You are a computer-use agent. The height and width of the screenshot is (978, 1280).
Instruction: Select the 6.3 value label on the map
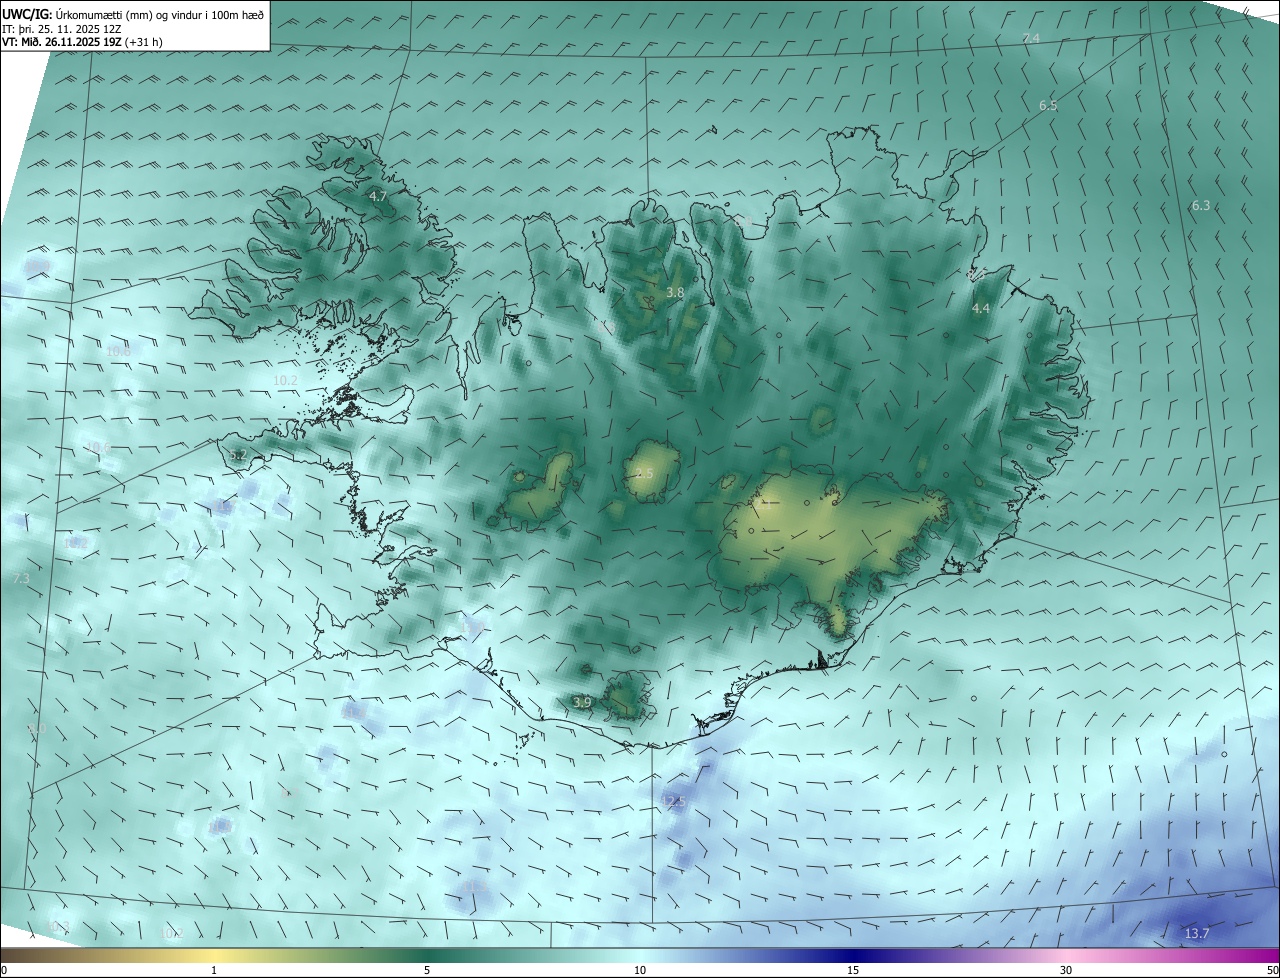pyautogui.click(x=1201, y=205)
